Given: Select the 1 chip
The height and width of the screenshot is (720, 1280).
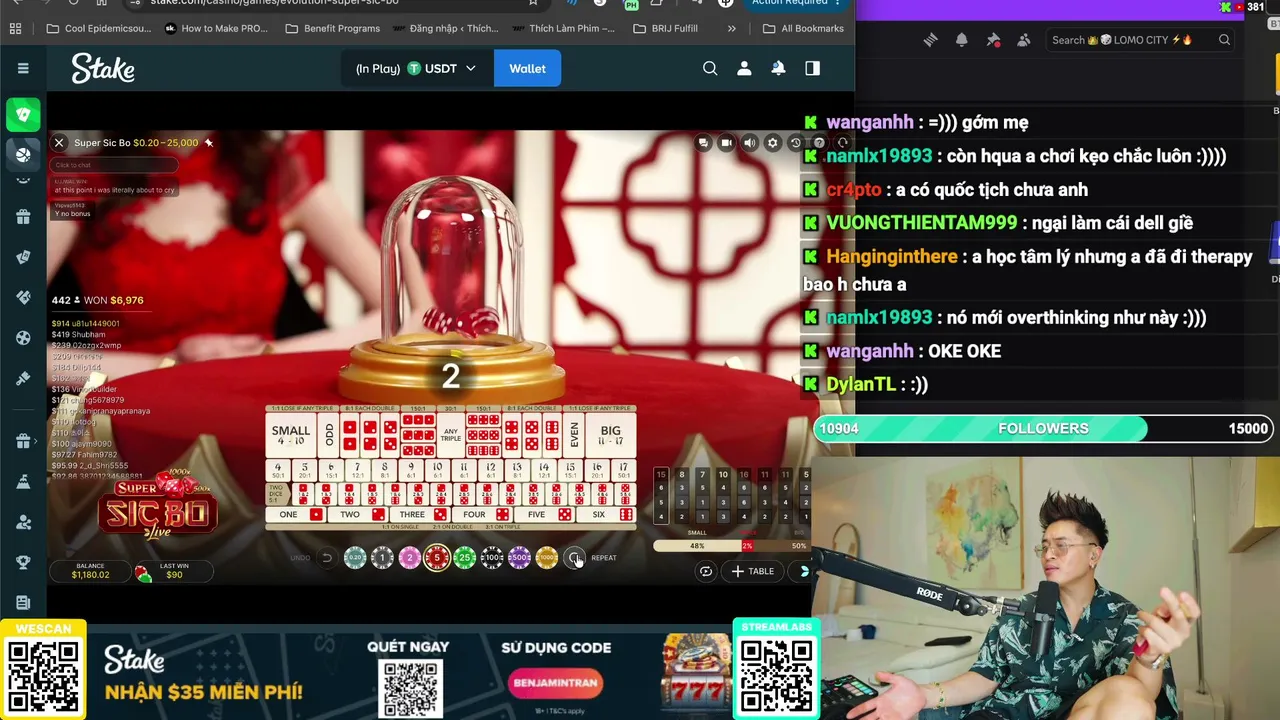Looking at the screenshot, I should [x=382, y=558].
